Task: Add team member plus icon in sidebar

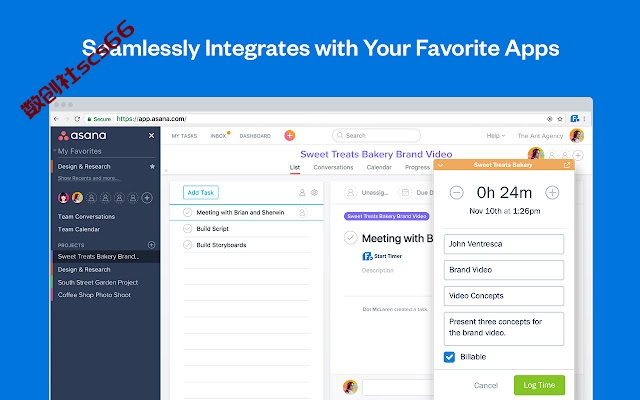Action: 147,198
